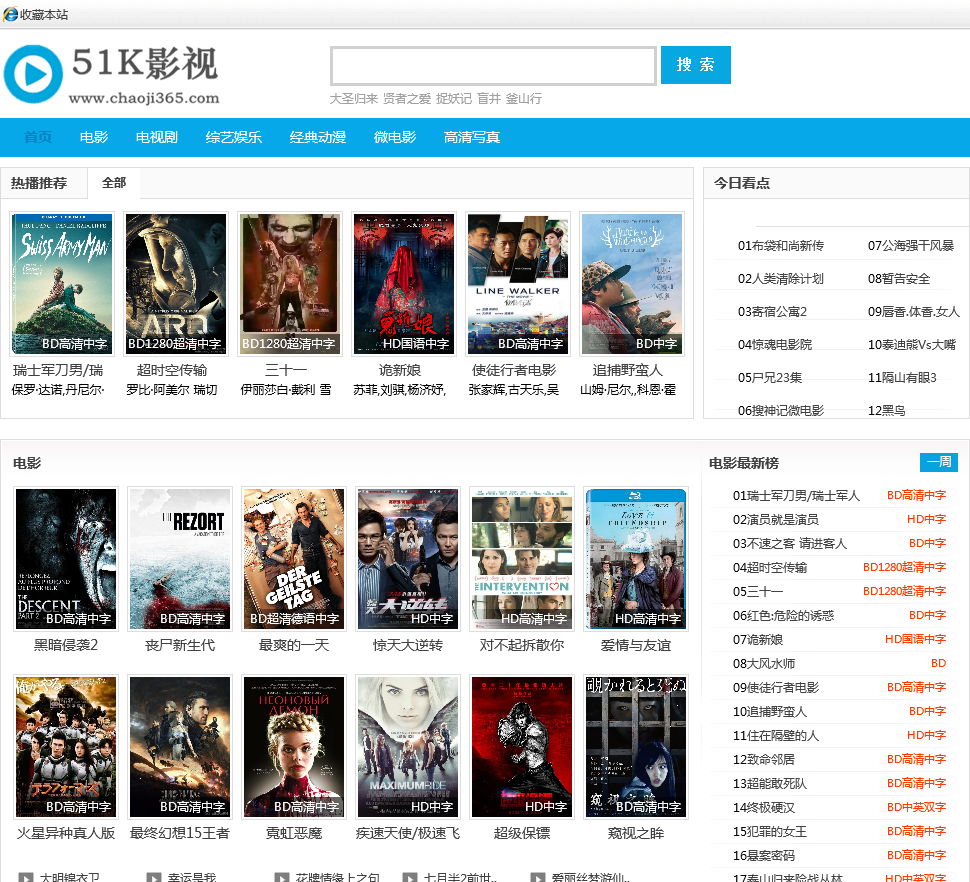970x882 pixels.
Task: Click the 捉妖记 hot search keyword
Action: pos(453,98)
